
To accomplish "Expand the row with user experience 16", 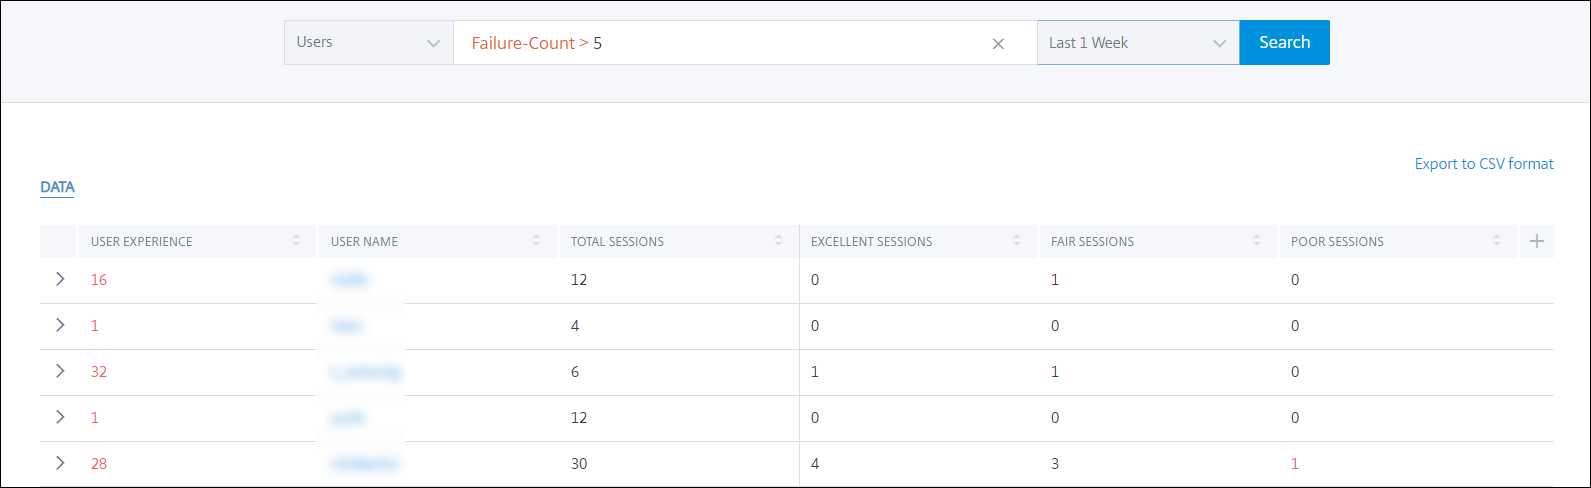I will click(x=60, y=279).
